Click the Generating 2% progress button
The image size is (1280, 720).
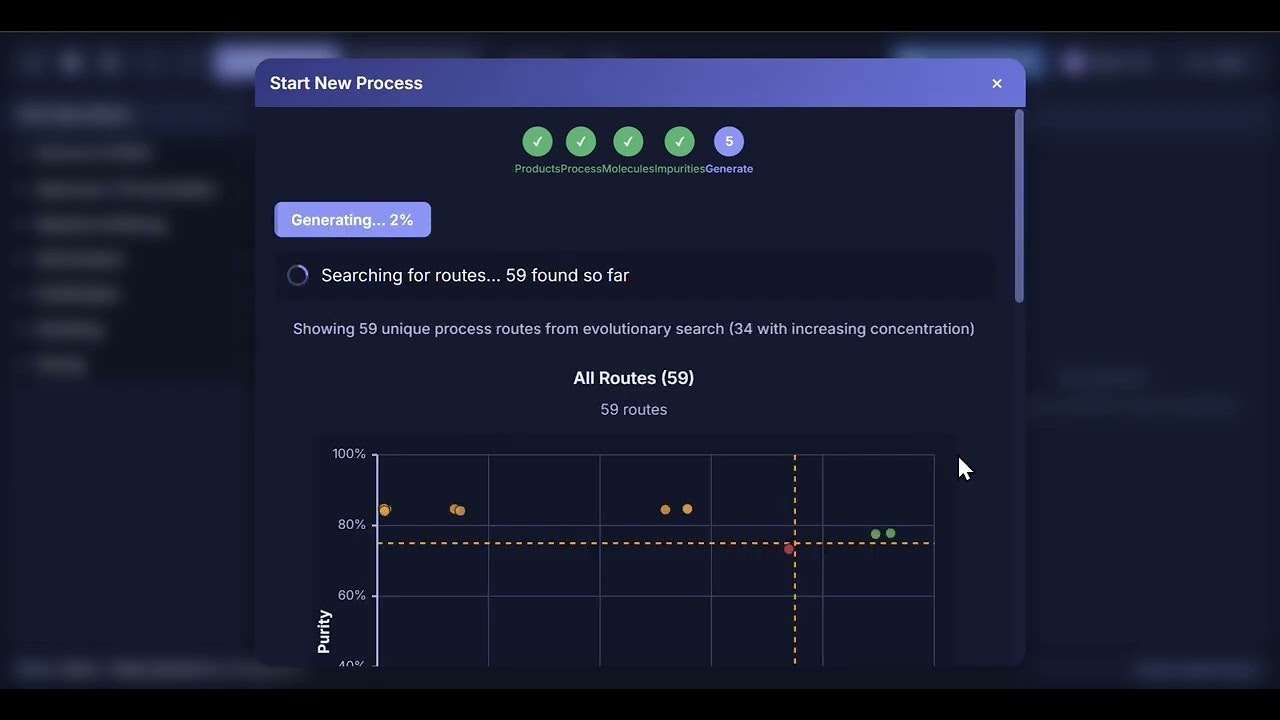pyautogui.click(x=352, y=220)
